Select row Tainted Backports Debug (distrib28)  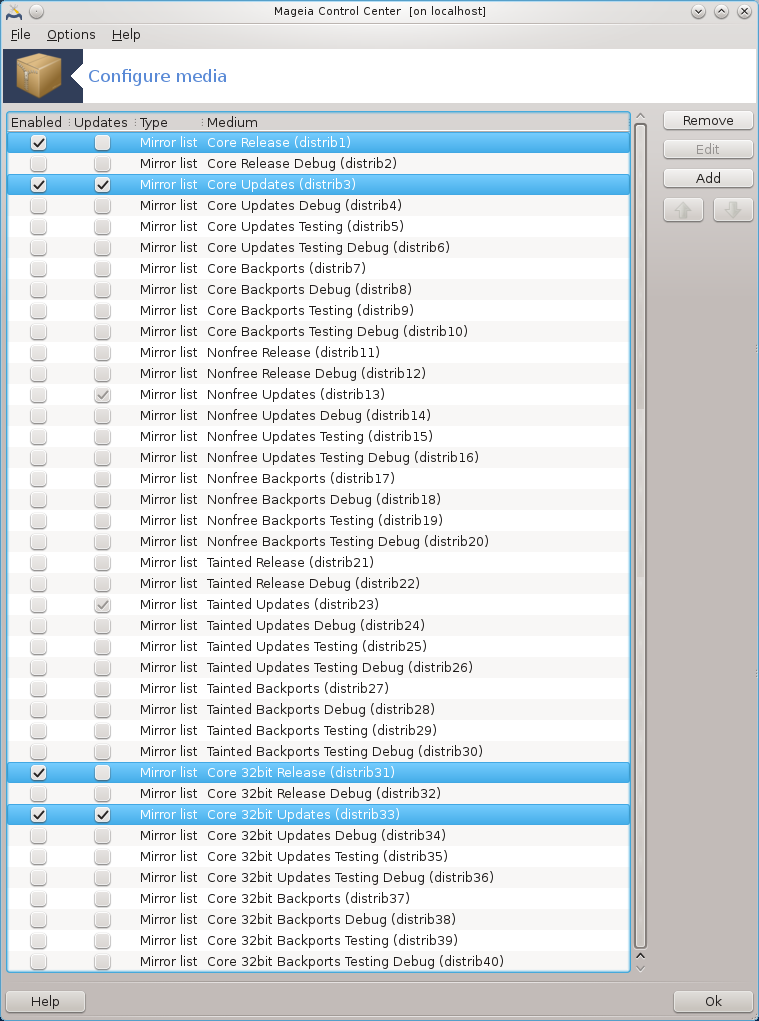(x=318, y=710)
